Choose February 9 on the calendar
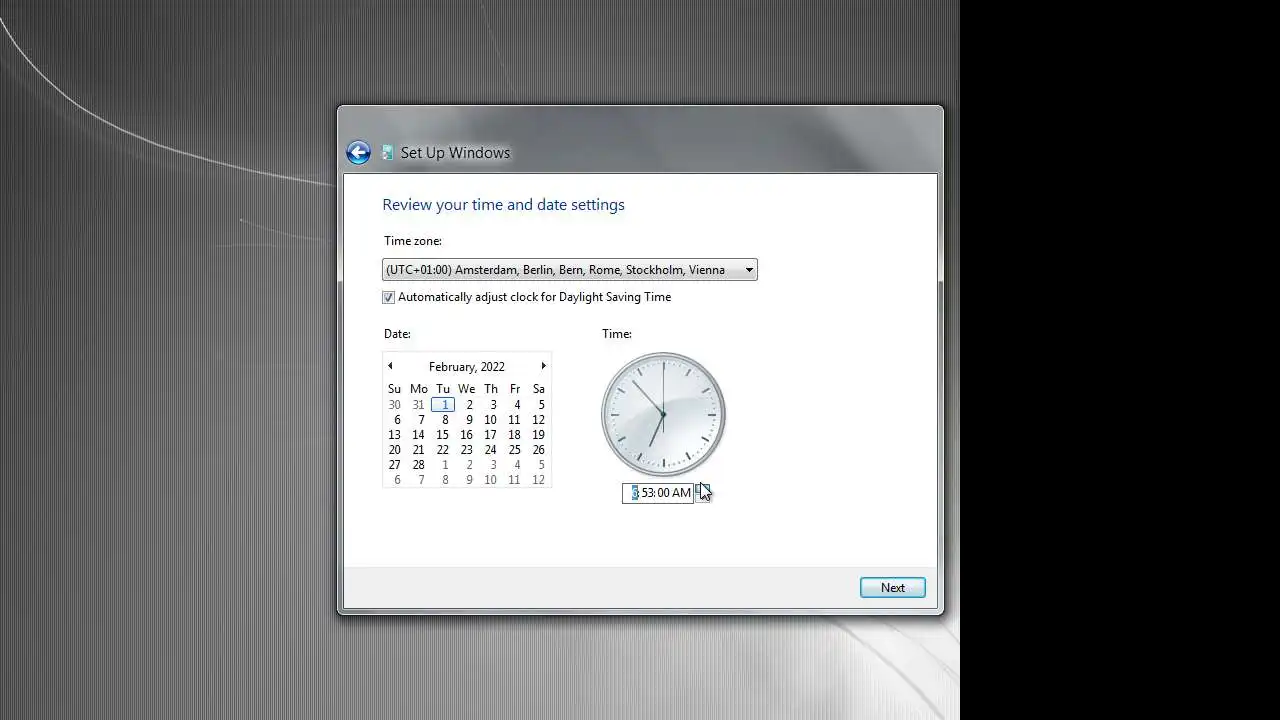The height and width of the screenshot is (720, 1280). 467,420
